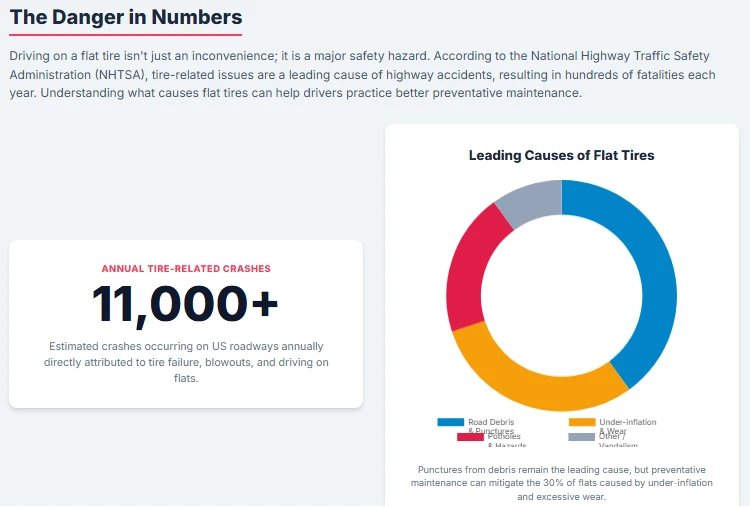
Task: Click the 'Annual Tire-Related Crashes' label
Action: pos(185,268)
